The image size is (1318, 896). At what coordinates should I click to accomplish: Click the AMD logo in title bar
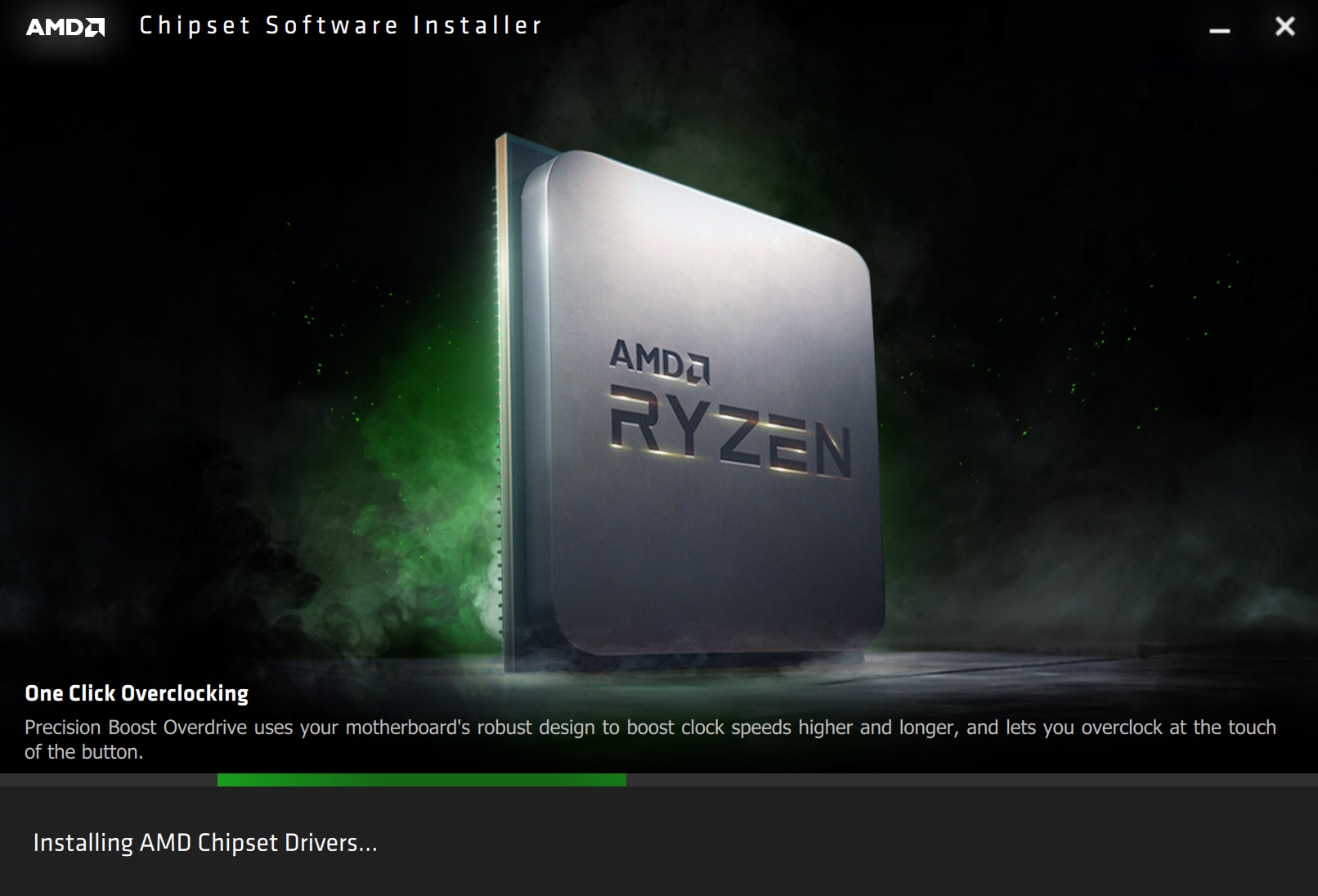click(x=65, y=27)
